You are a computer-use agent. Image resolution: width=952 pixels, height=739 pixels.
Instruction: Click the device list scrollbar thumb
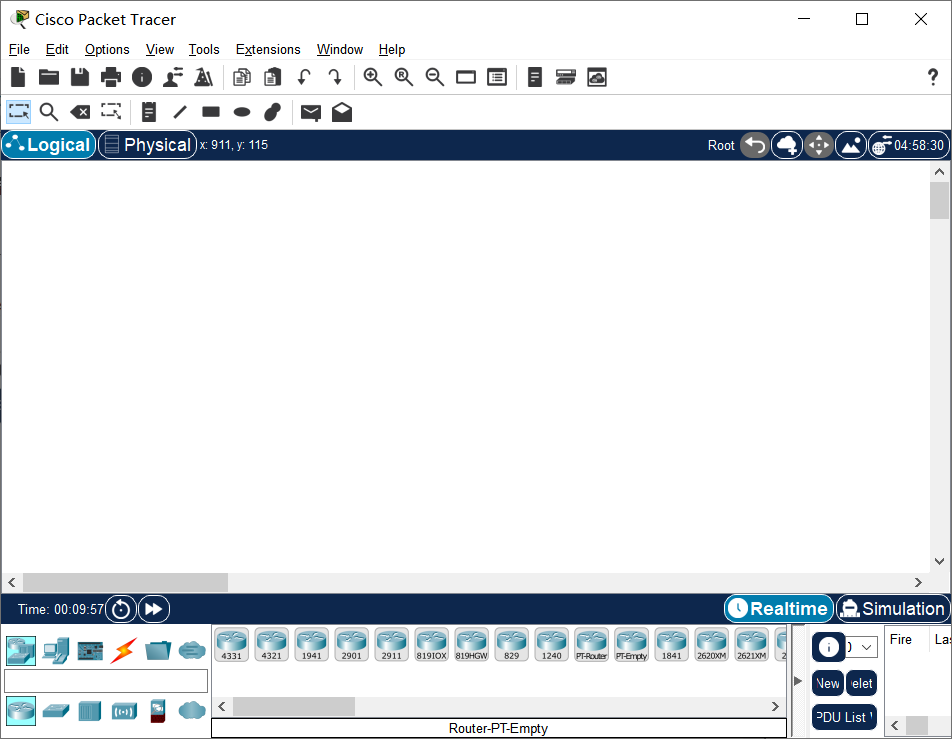pos(294,706)
